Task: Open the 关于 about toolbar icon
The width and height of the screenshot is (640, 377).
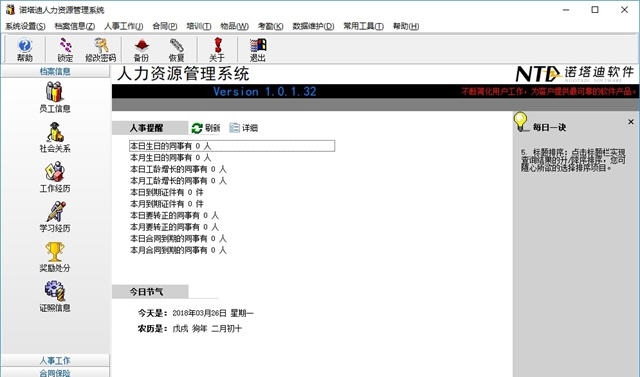Action: coord(217,50)
